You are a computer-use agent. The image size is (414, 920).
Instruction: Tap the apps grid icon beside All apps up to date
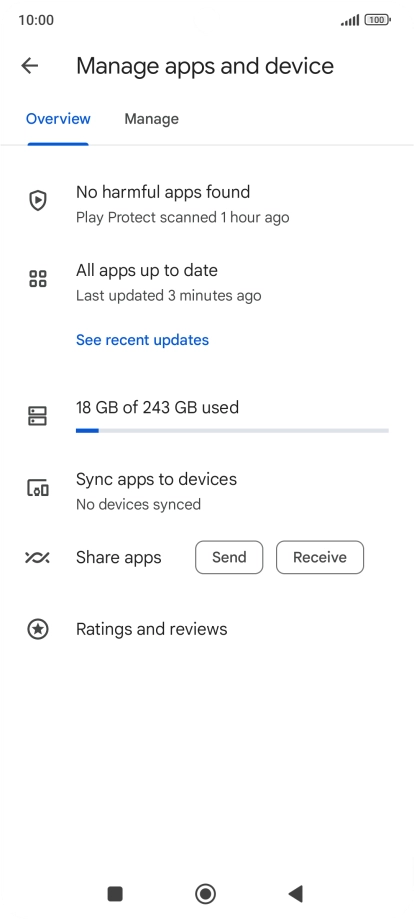pos(38,279)
